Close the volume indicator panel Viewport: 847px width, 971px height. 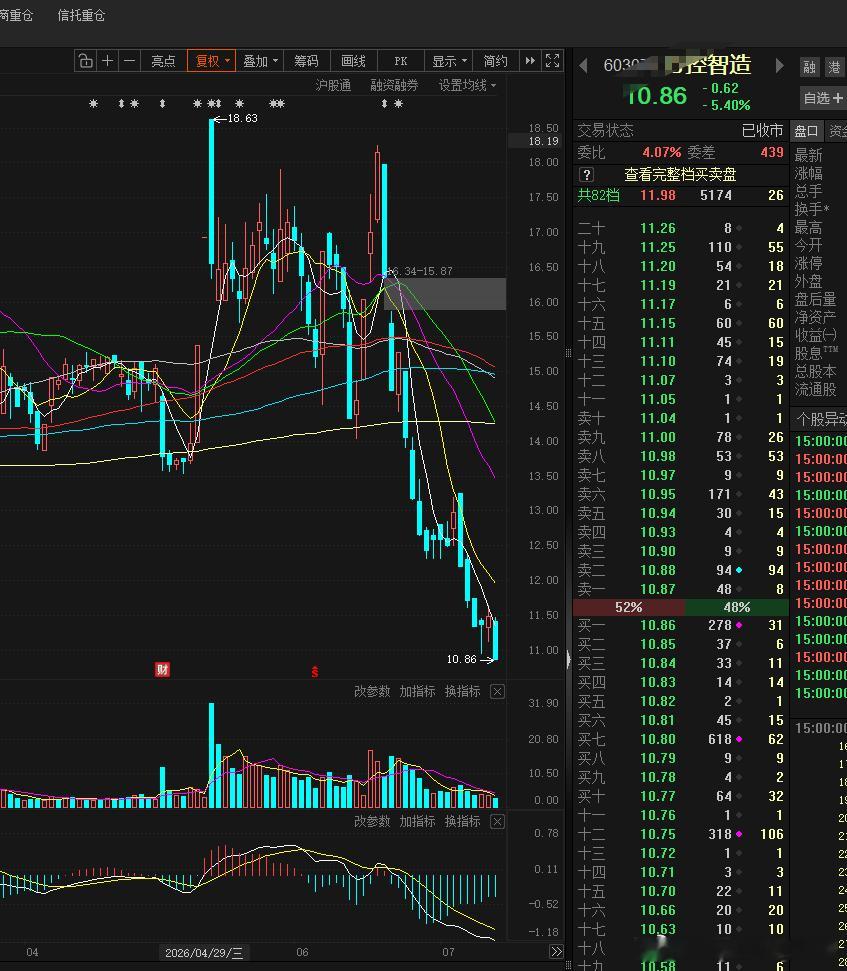pyautogui.click(x=497, y=691)
